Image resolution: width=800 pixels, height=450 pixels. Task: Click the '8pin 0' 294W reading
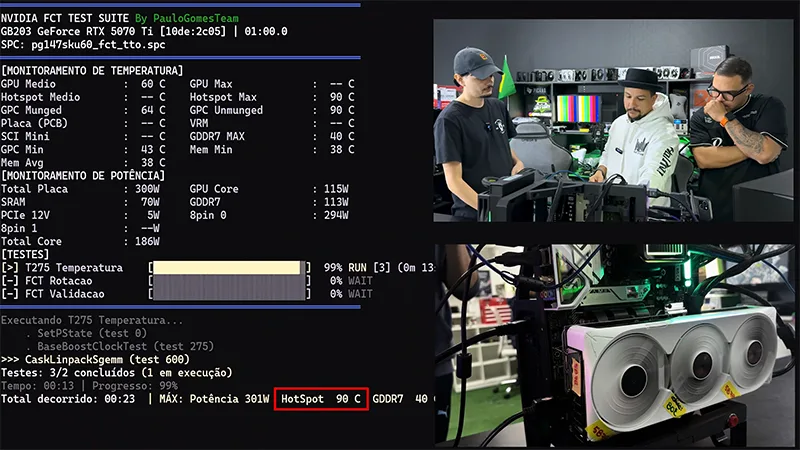click(336, 215)
